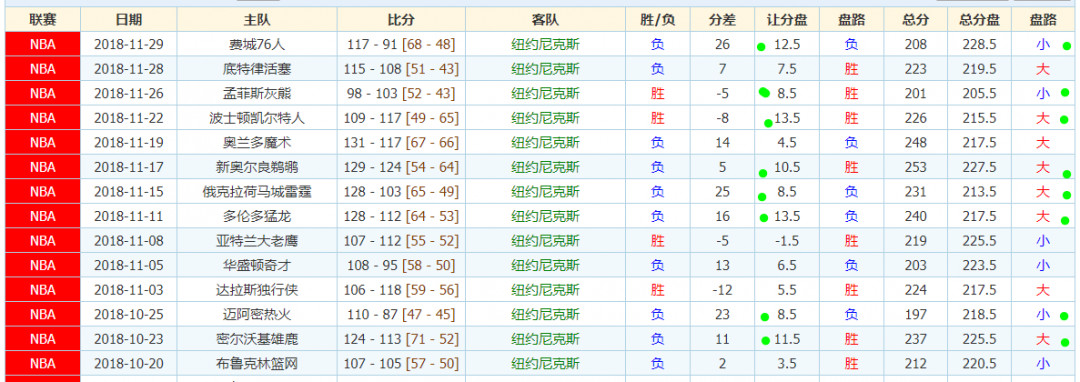Screen dimensions: 1080x382
Task: Click green dot beside 10.5 handicap on 2018-11-17
Action: pos(762,173)
